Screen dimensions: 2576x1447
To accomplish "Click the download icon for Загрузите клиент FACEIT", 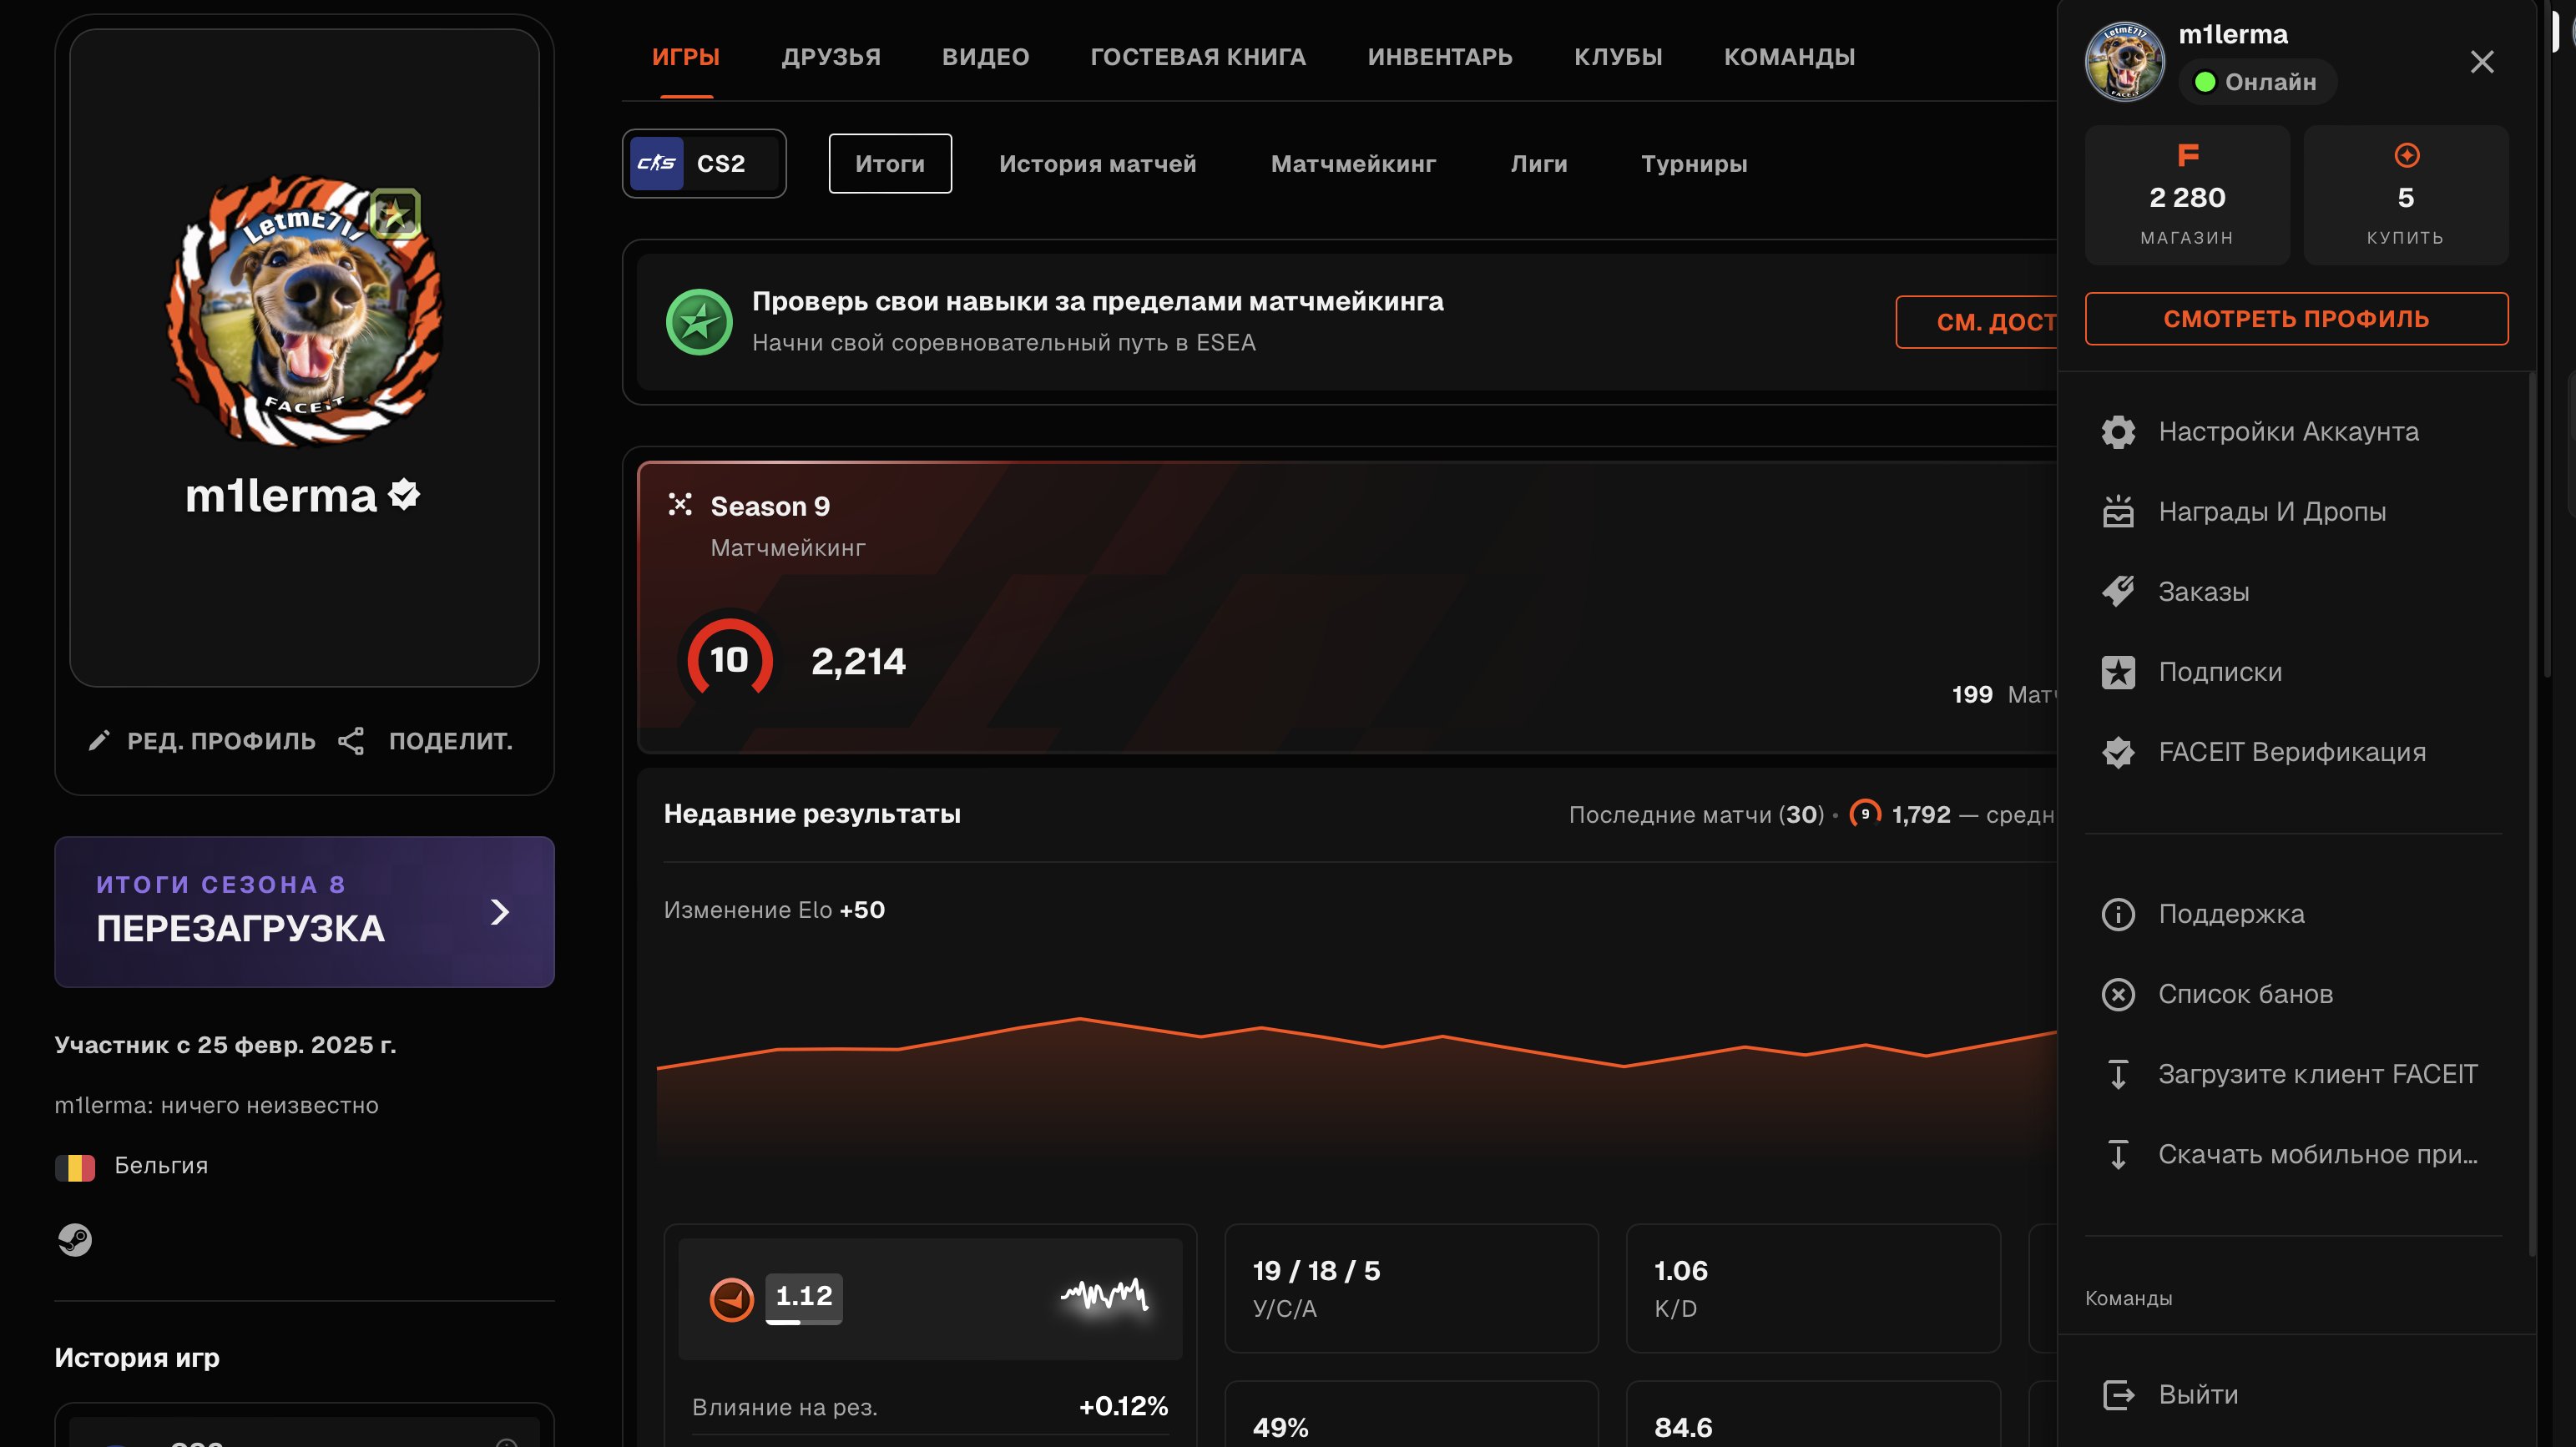I will tap(2117, 1074).
